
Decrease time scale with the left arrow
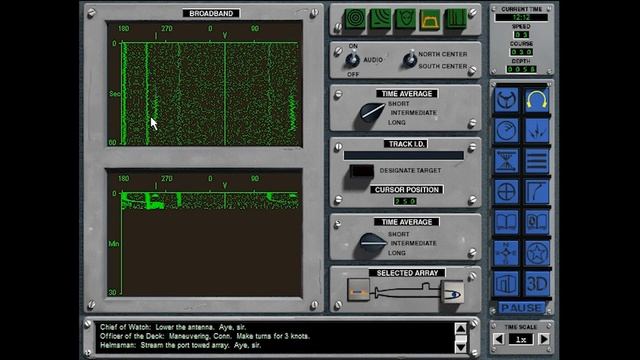point(499,339)
